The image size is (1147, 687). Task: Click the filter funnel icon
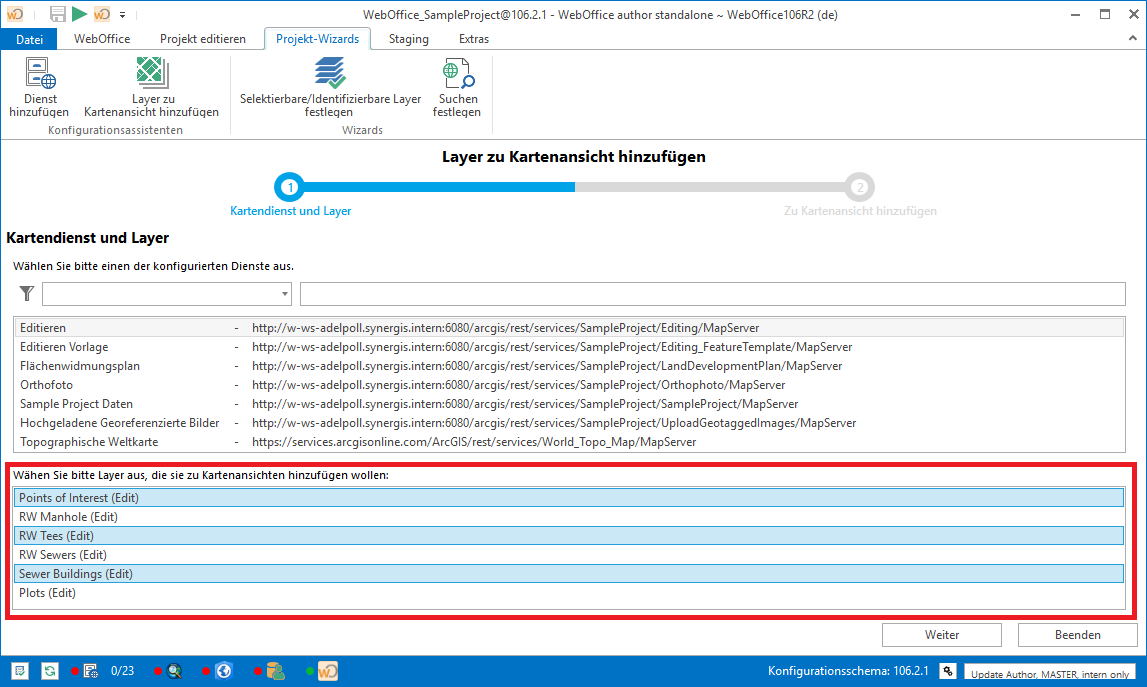coord(27,293)
